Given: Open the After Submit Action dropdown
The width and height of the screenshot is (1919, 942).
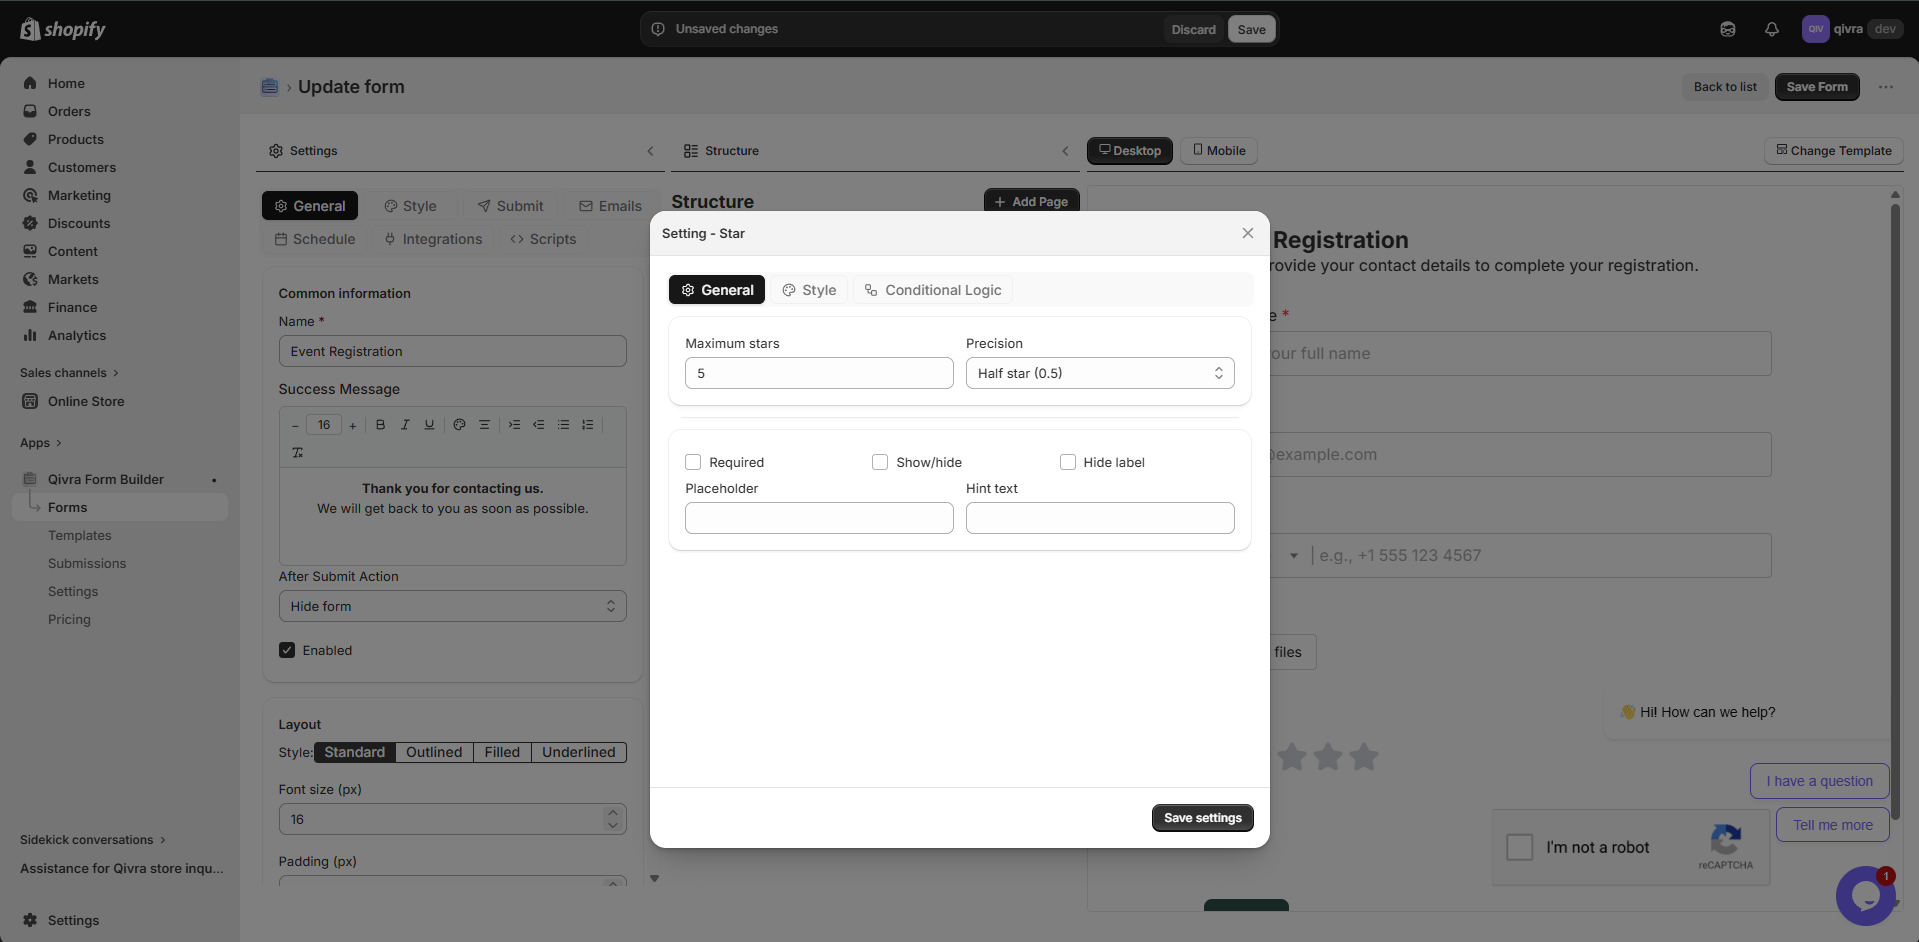Looking at the screenshot, I should pyautogui.click(x=452, y=606).
